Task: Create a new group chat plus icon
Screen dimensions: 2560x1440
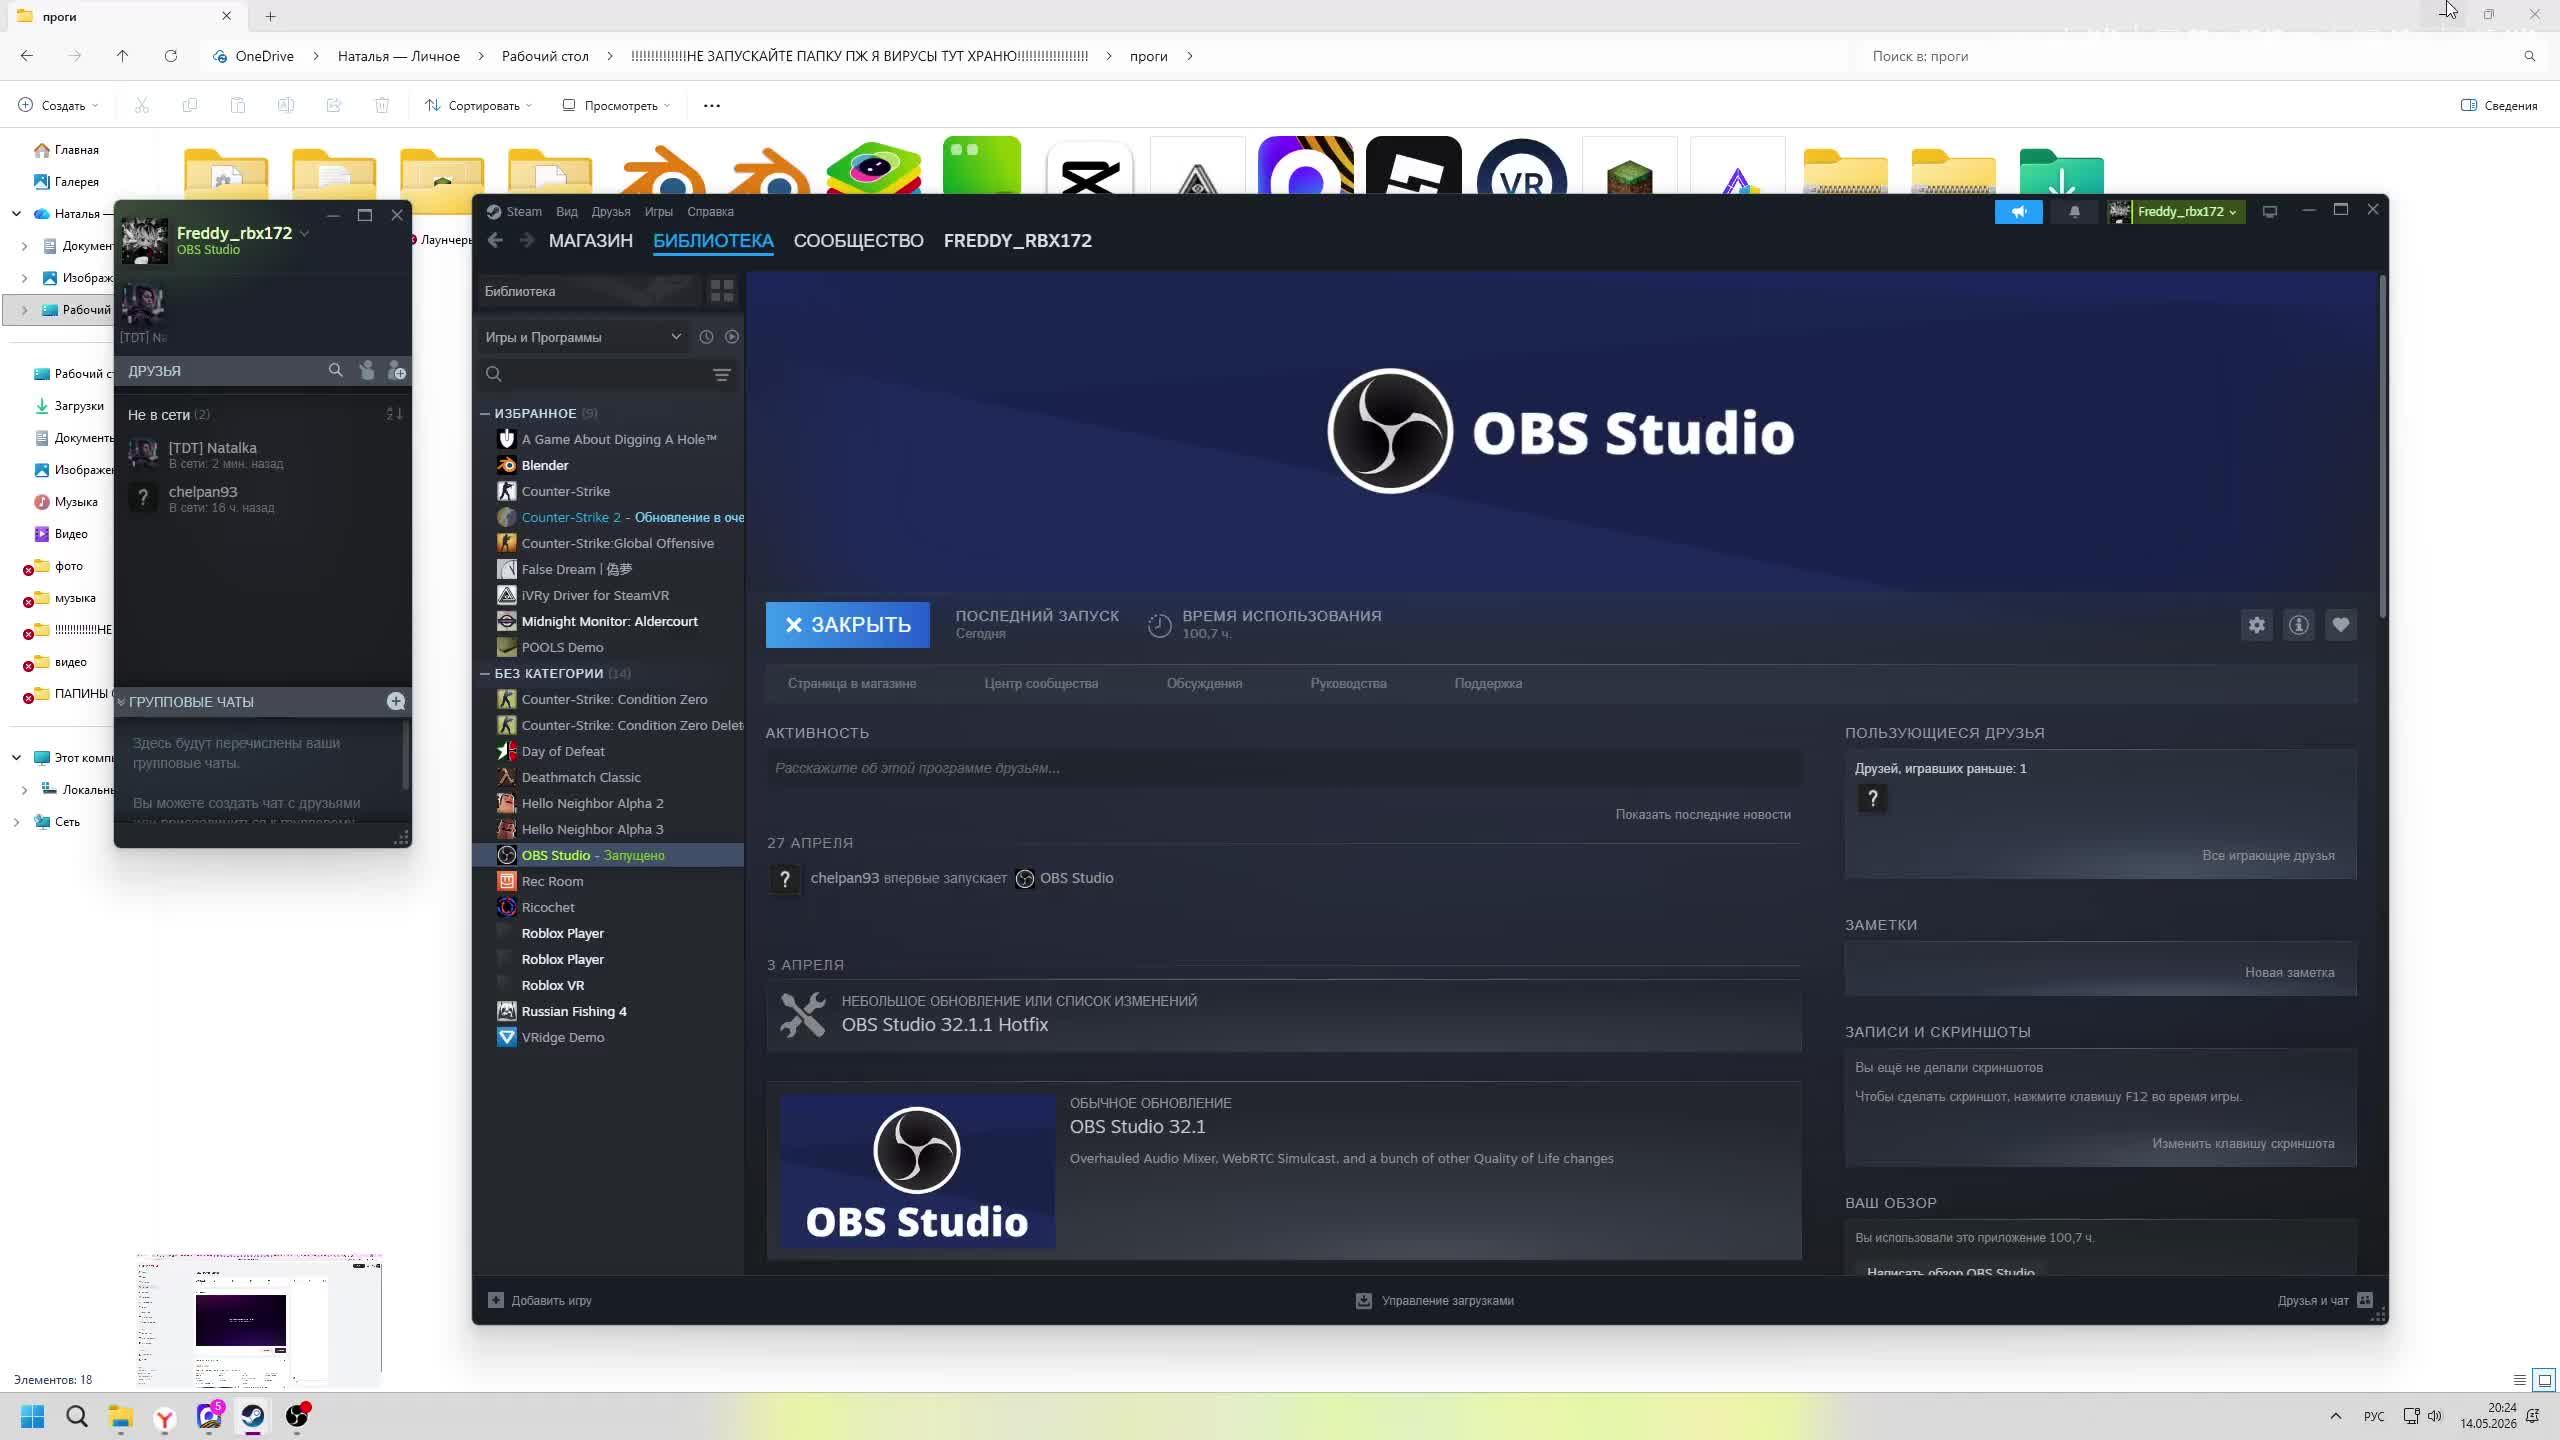Action: [396, 701]
